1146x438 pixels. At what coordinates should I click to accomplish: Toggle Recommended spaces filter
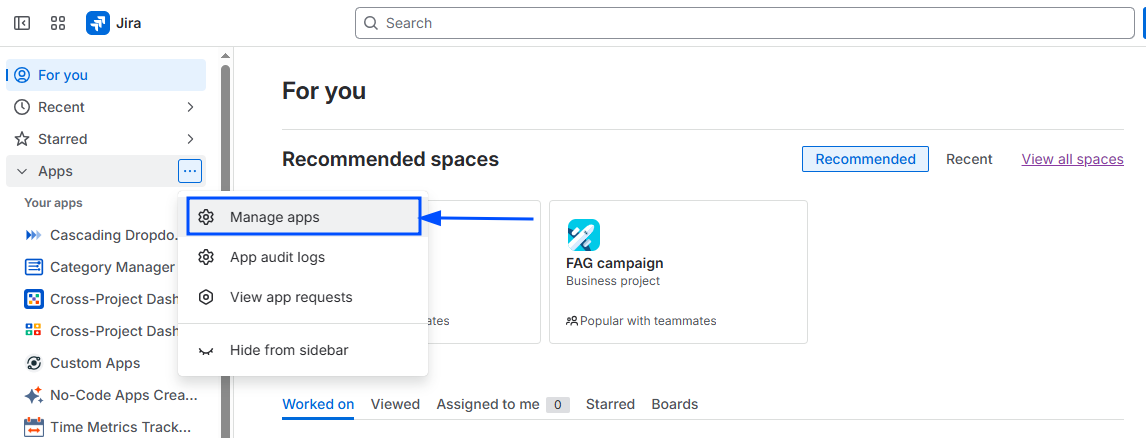click(x=865, y=159)
